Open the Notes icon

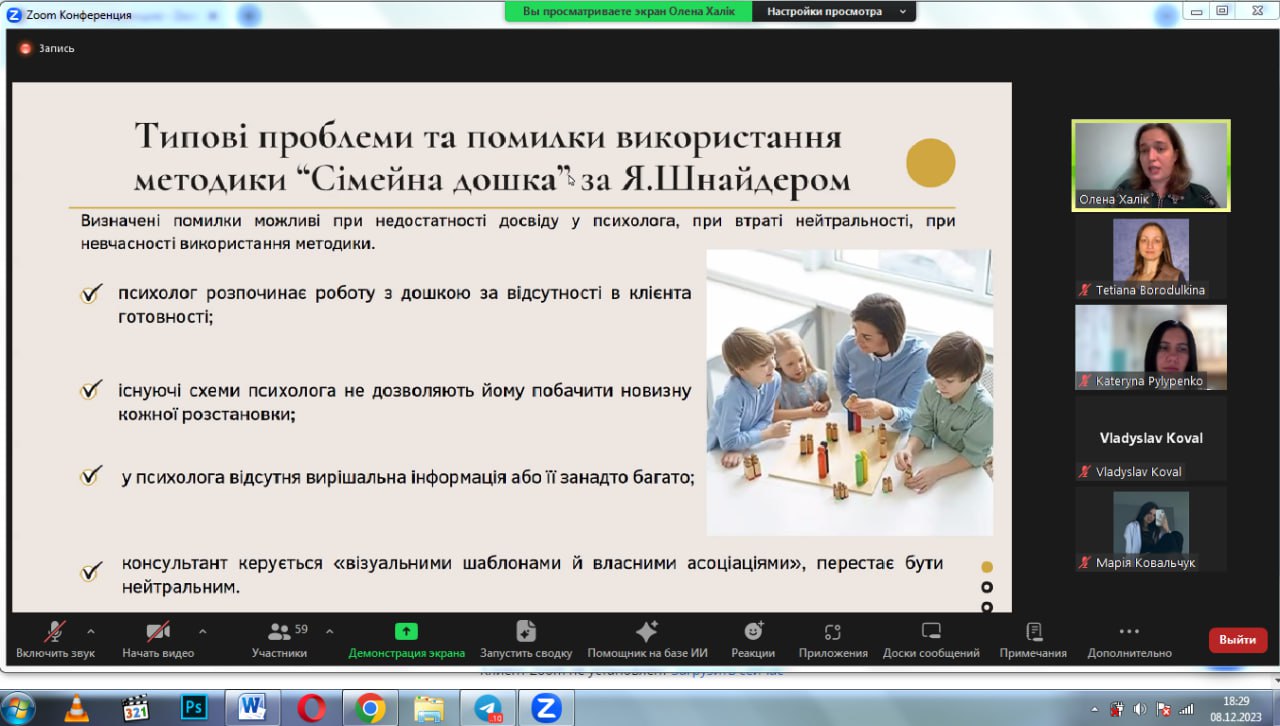point(1034,632)
